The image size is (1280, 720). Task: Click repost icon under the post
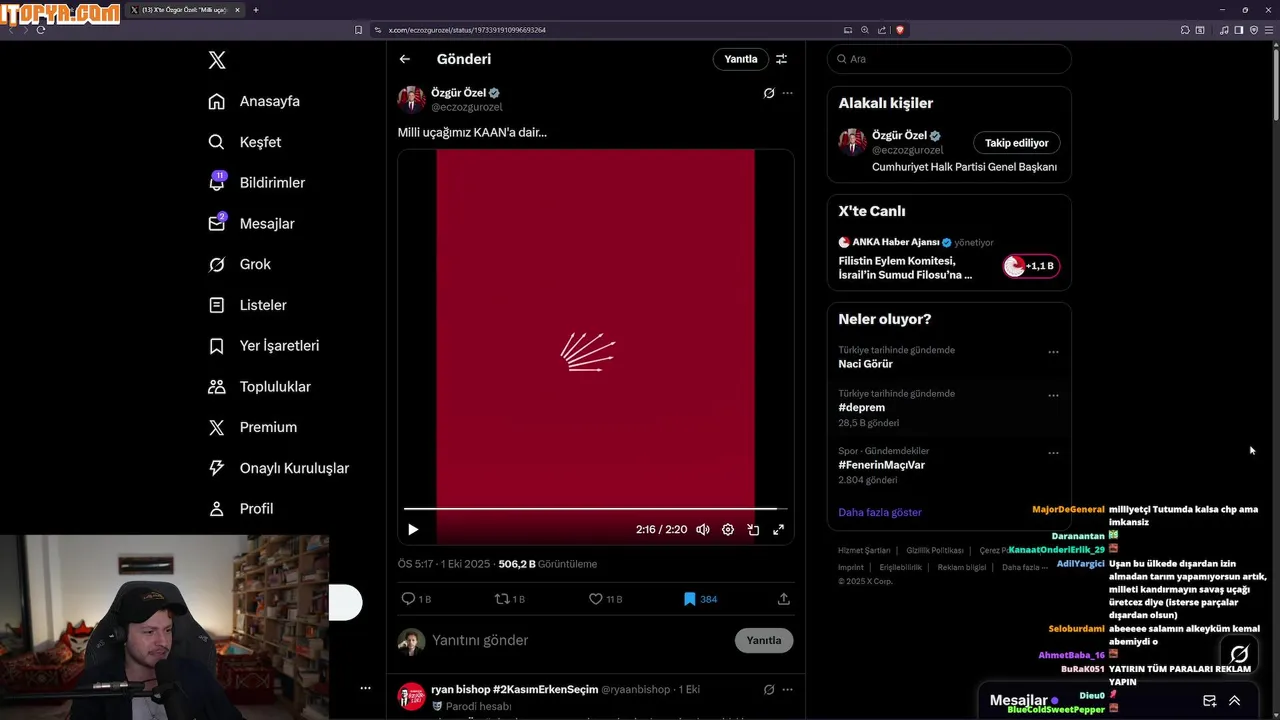(x=502, y=599)
